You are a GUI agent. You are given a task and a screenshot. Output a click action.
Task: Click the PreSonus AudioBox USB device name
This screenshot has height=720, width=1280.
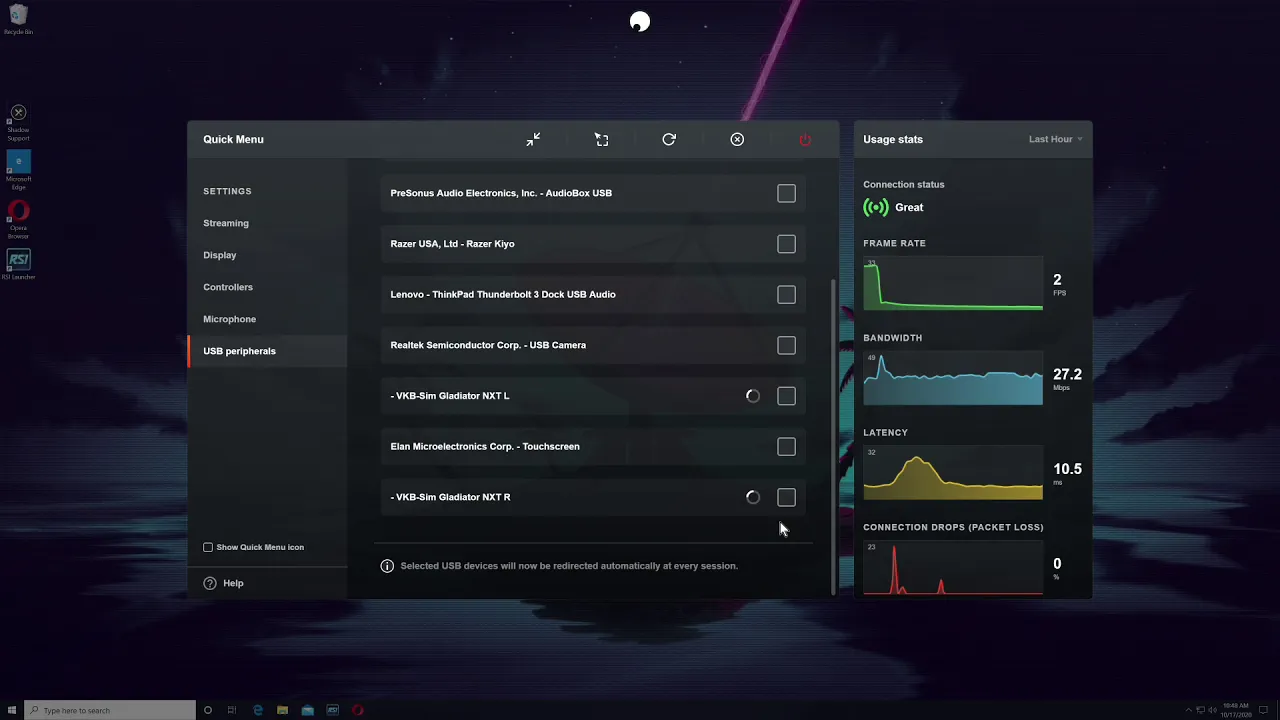(501, 193)
